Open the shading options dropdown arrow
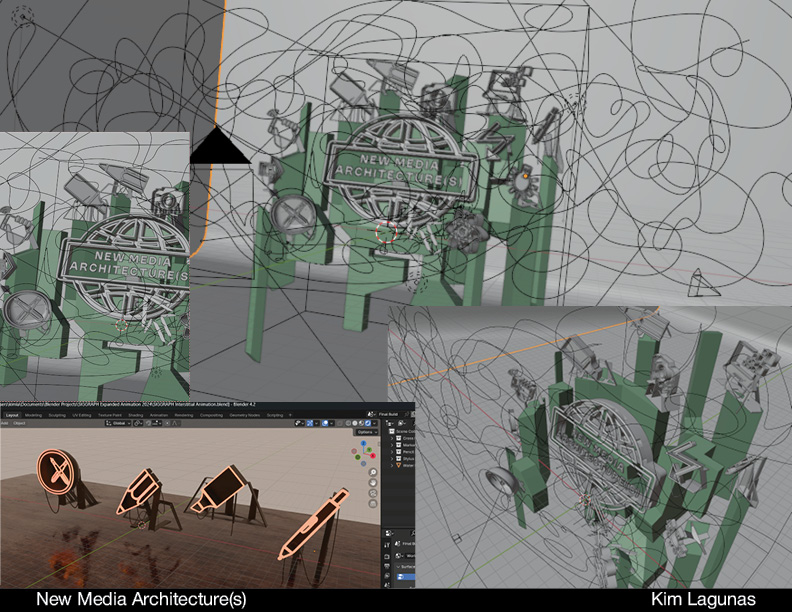792x612 pixels. pos(374,423)
